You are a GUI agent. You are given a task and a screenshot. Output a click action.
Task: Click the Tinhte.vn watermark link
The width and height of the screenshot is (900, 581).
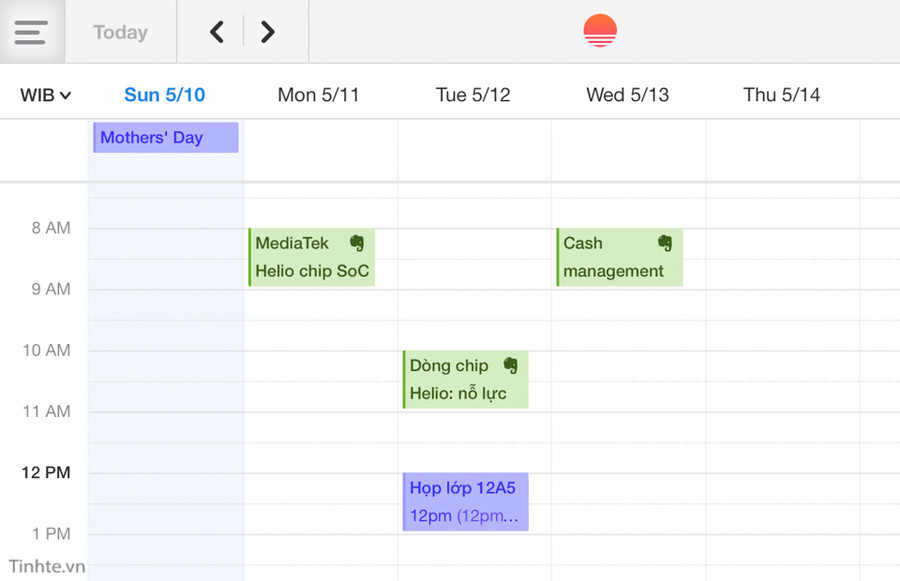point(44,567)
